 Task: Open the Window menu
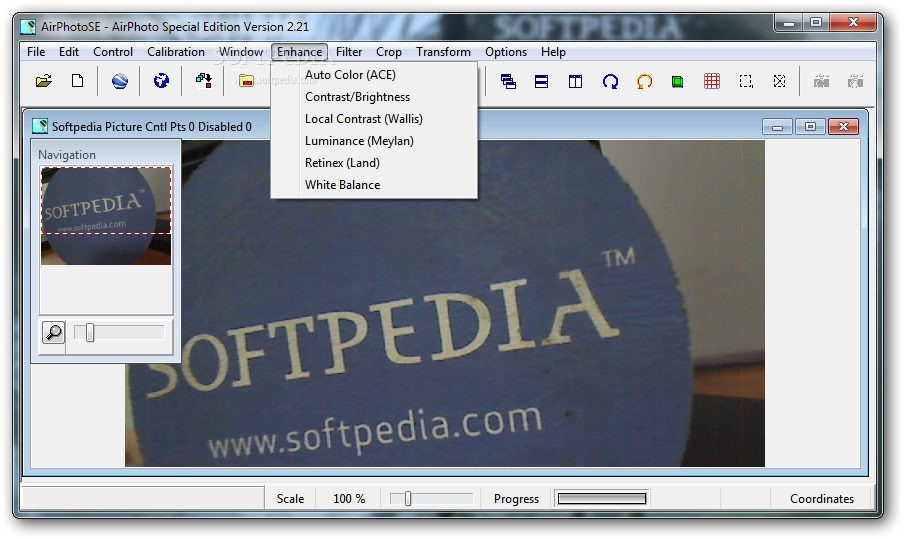click(x=241, y=52)
